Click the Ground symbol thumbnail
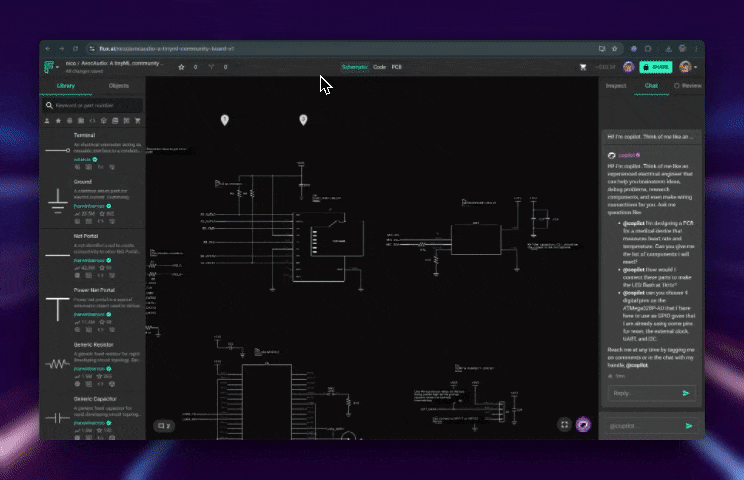 [x=57, y=201]
